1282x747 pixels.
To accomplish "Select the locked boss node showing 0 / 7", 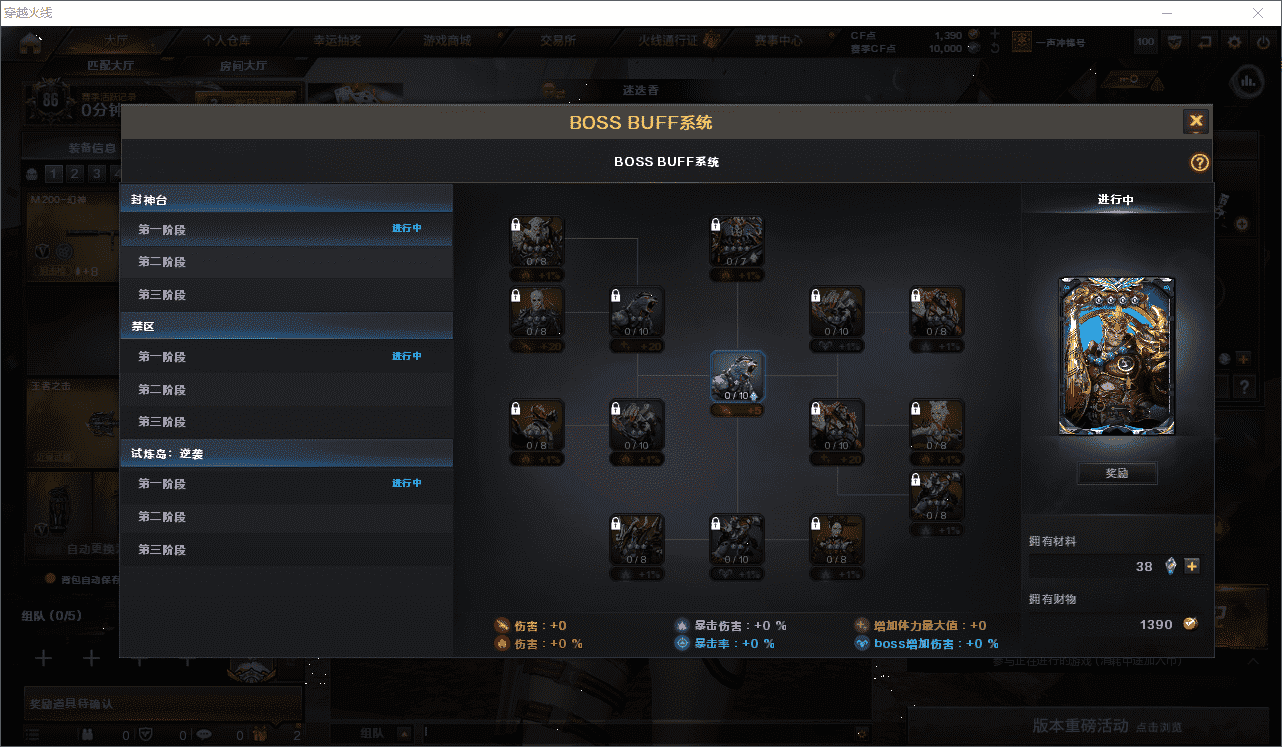I will tap(738, 242).
